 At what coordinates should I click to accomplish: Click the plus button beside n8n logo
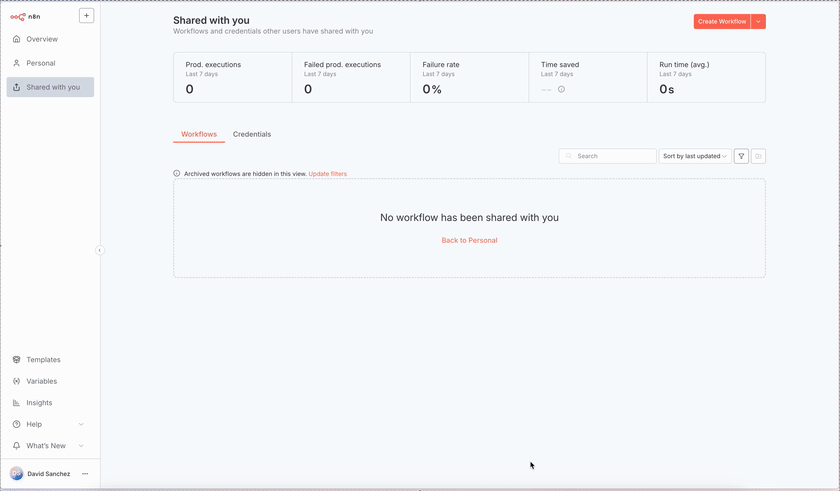pyautogui.click(x=86, y=16)
